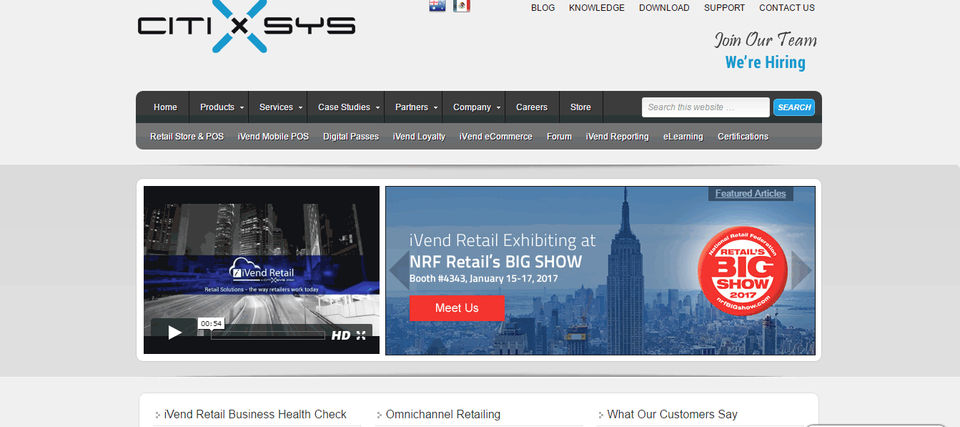
Task: Open the Featured Articles link
Action: tap(751, 194)
